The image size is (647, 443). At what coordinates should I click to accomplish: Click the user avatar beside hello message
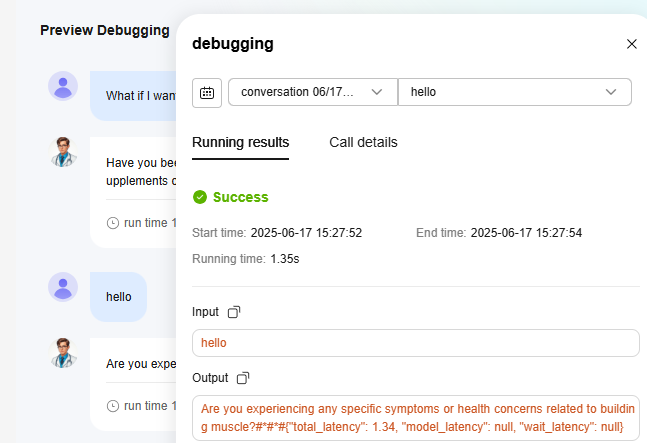pos(63,287)
